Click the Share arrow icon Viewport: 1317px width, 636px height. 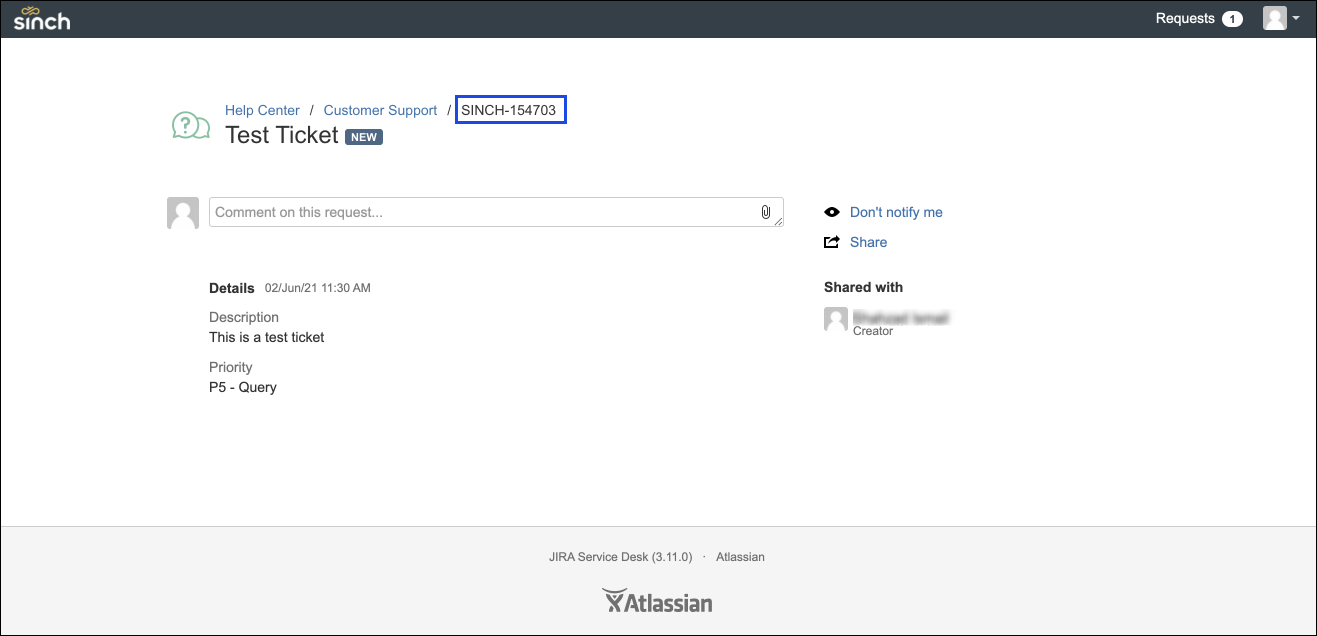tap(831, 241)
